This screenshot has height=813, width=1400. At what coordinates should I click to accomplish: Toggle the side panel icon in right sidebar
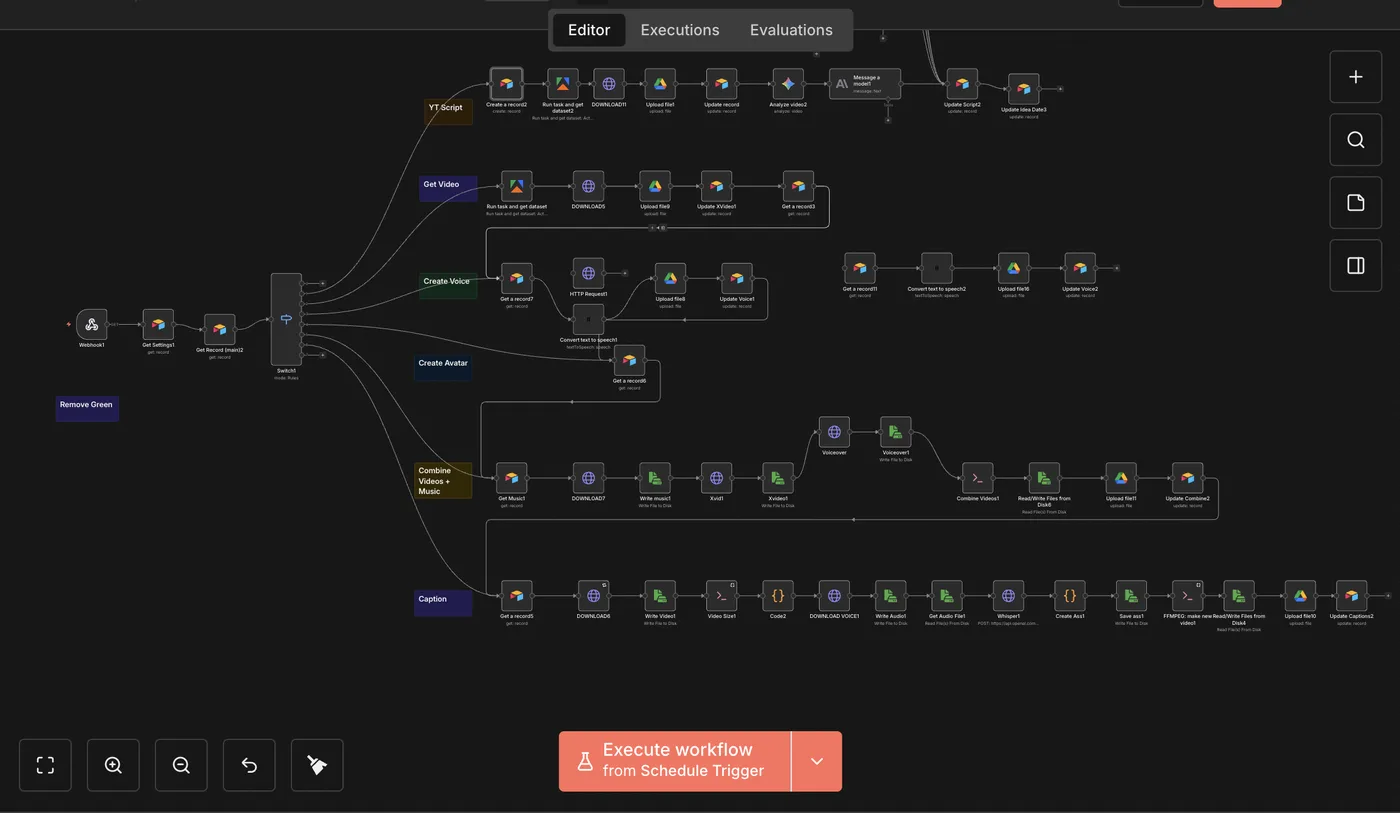coord(1355,265)
